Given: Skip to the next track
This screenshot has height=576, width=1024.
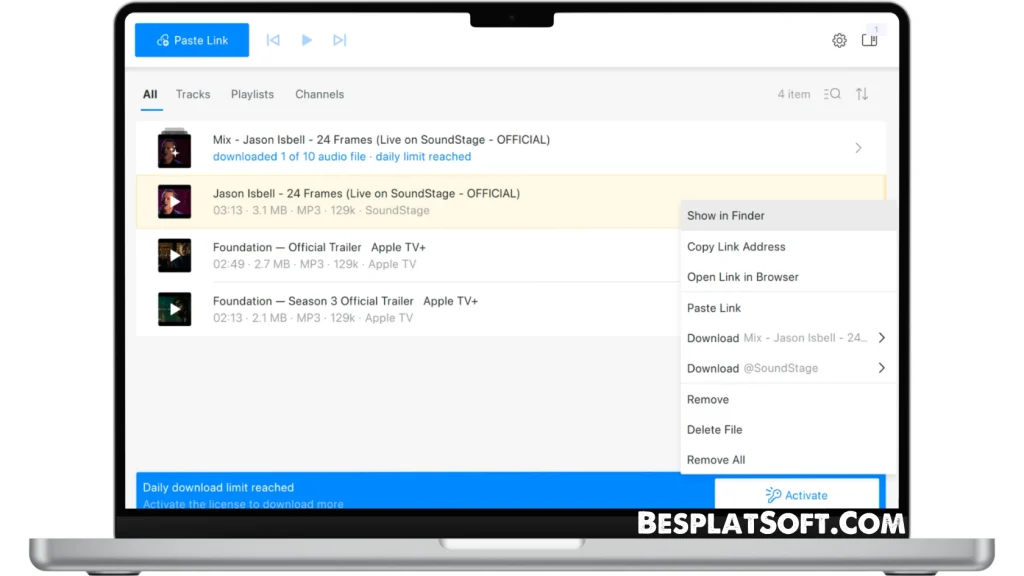Looking at the screenshot, I should pos(340,40).
